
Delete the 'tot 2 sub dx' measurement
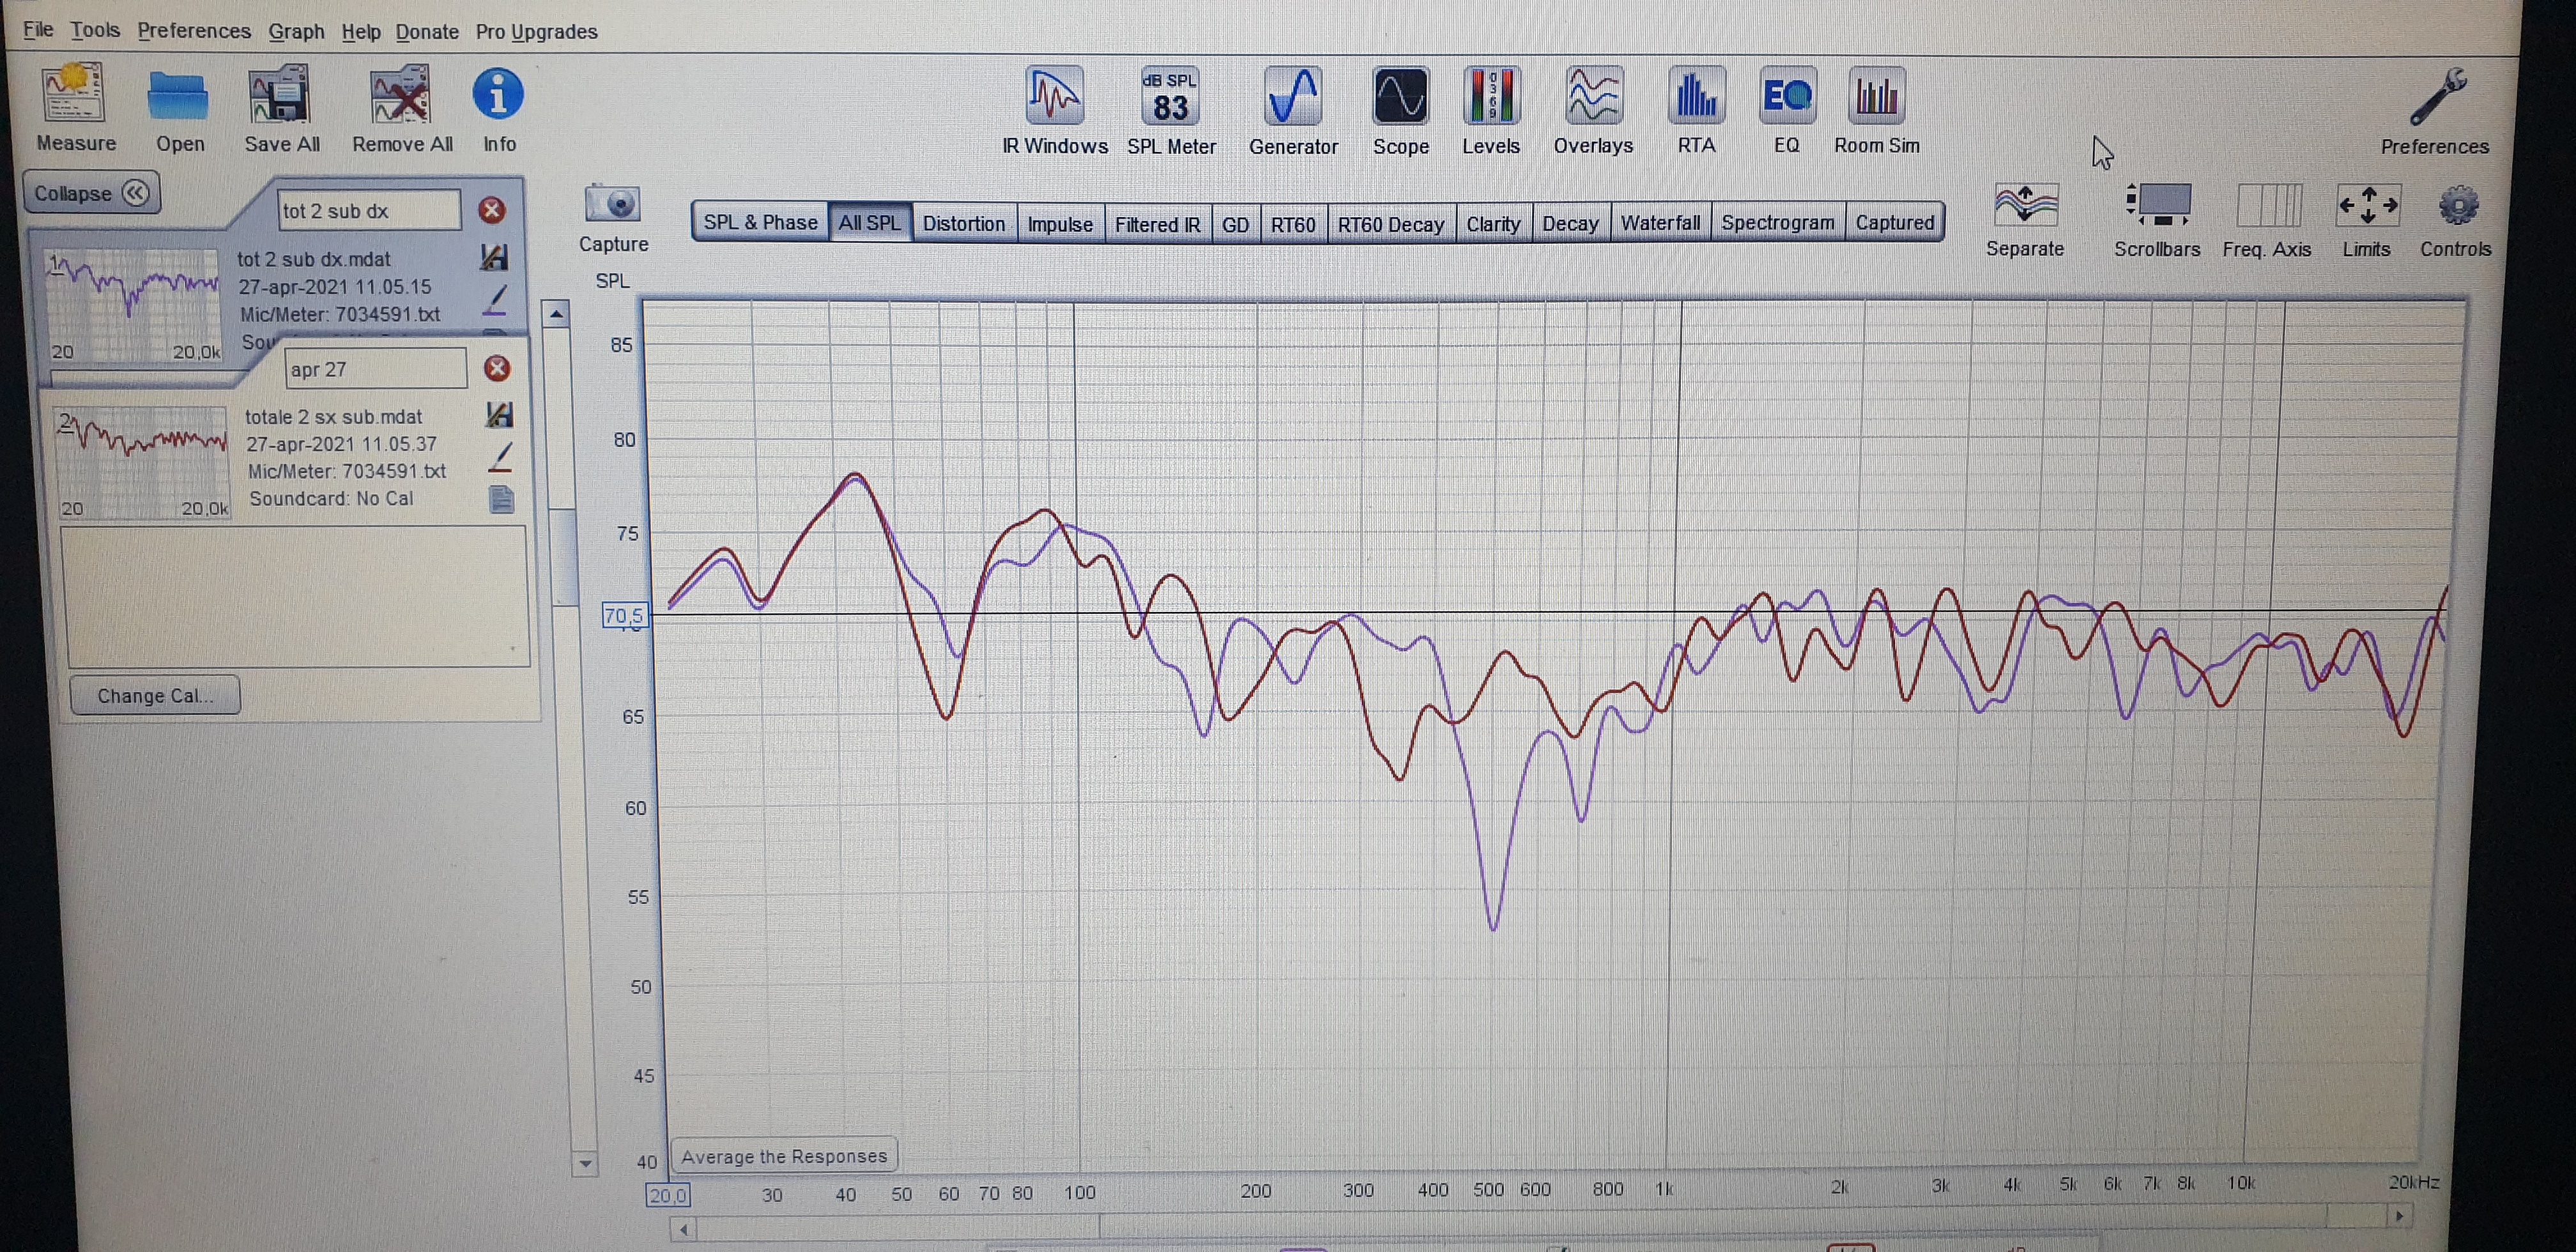click(491, 210)
